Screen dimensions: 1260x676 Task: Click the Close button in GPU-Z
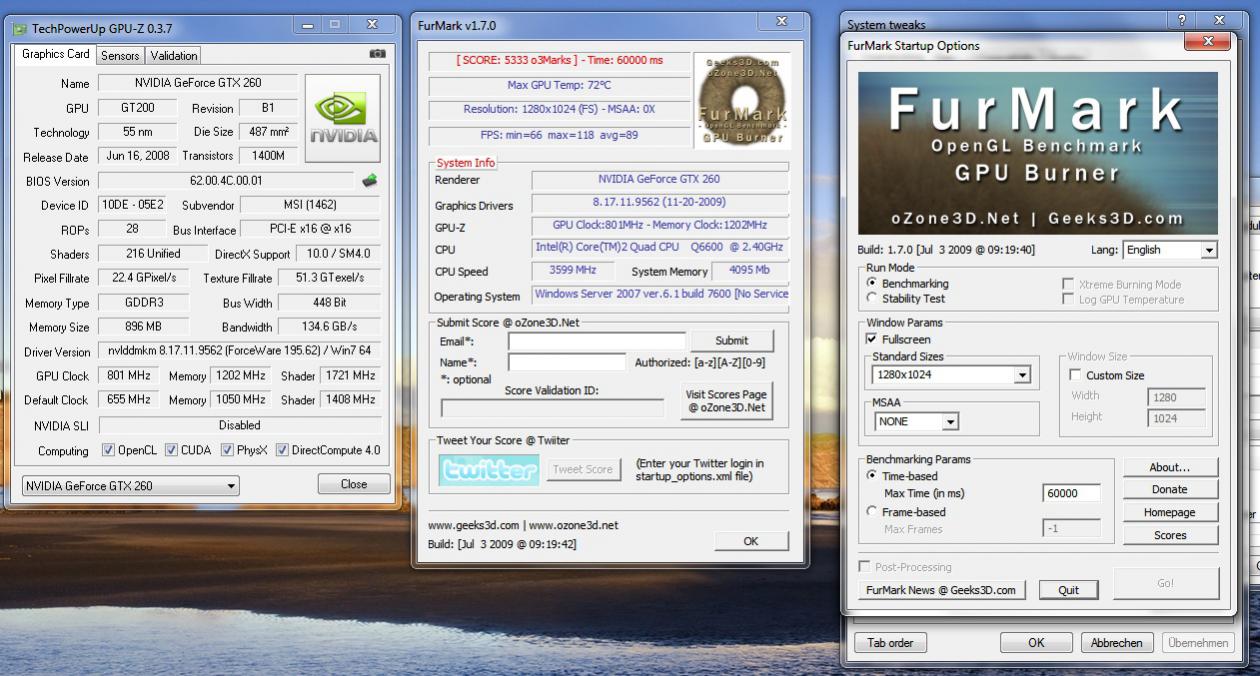point(354,484)
